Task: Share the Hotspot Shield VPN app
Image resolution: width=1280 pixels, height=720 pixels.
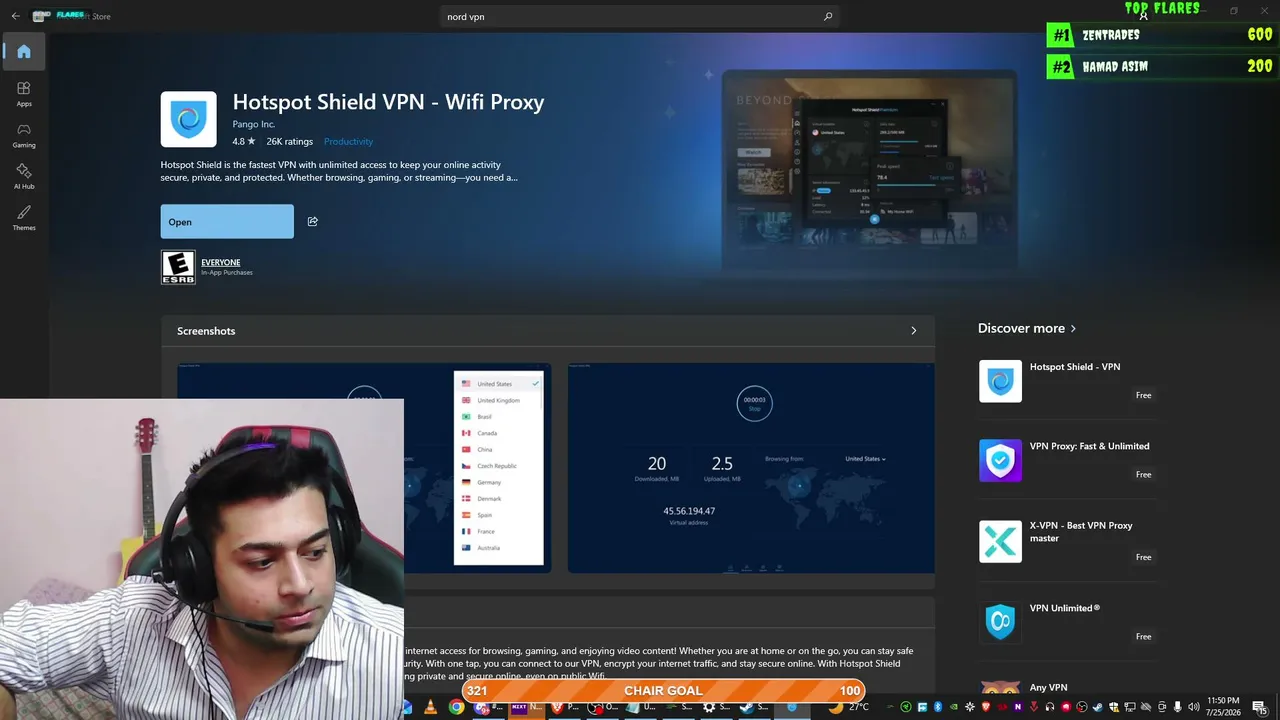Action: point(313,222)
